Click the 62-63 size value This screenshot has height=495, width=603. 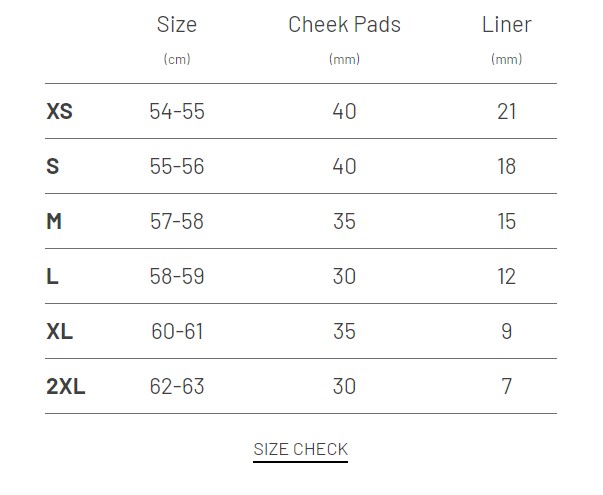177,387
